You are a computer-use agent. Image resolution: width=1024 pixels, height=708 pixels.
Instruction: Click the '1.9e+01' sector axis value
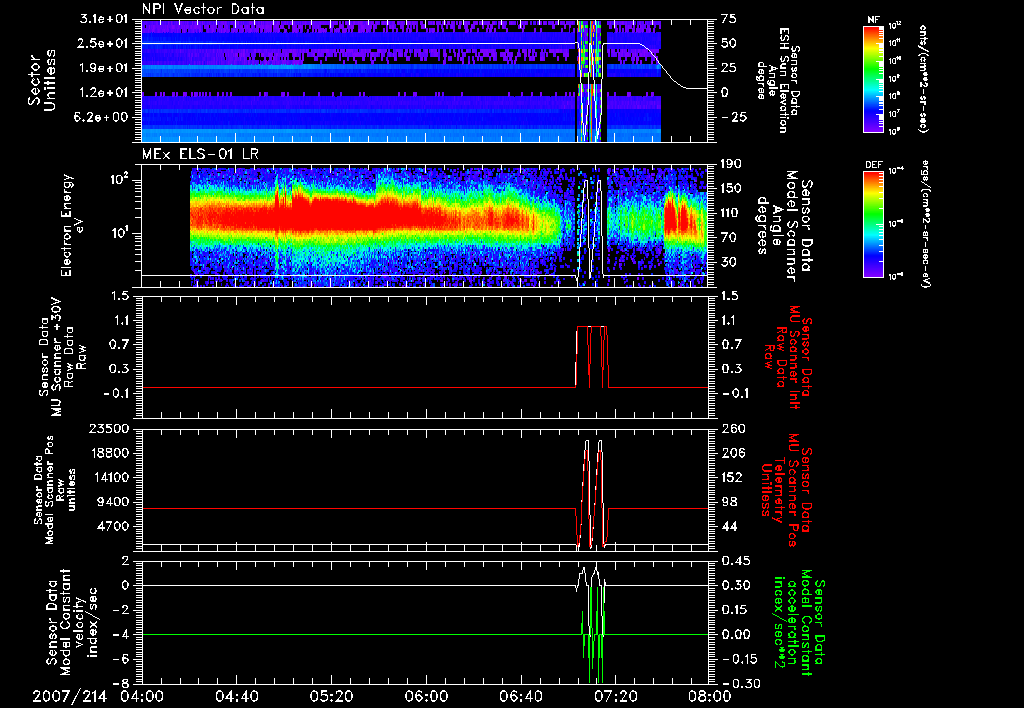[104, 68]
